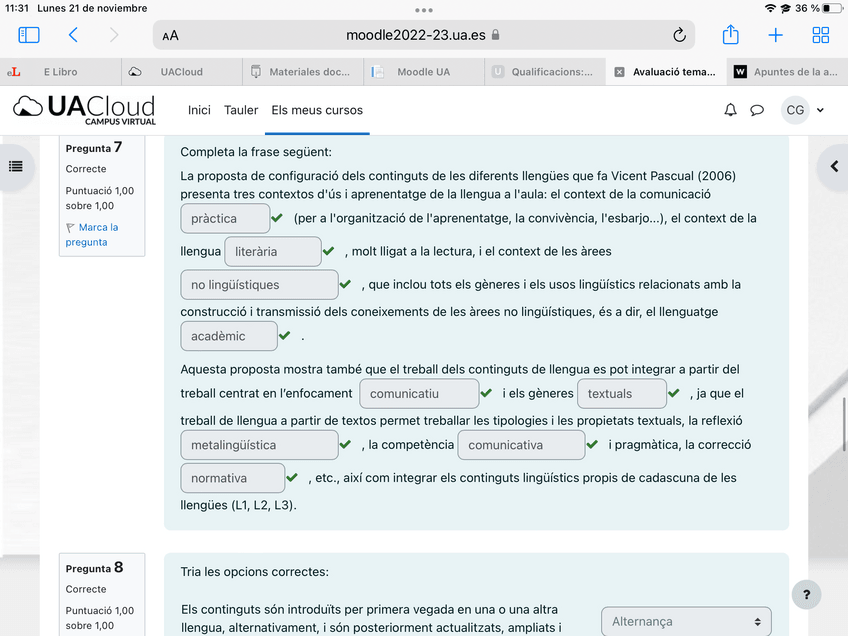848x636 pixels.
Task: Open the Alternança dropdown
Action: [686, 621]
